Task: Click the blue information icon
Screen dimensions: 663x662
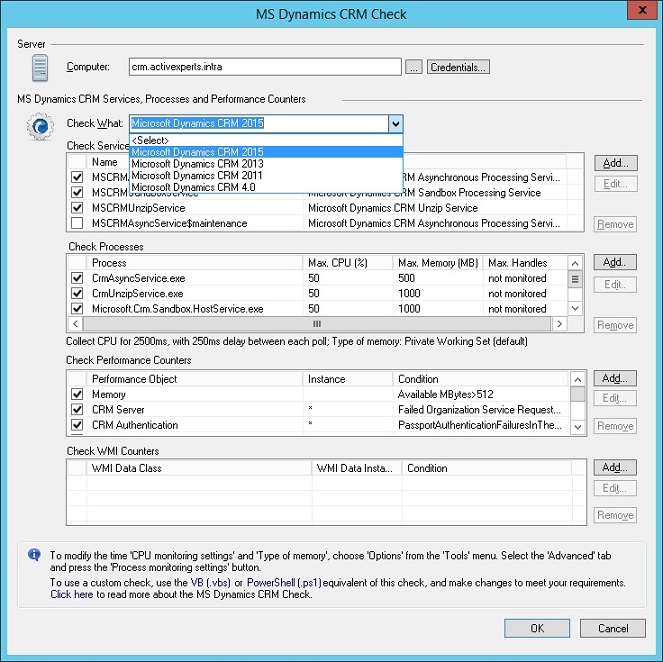Action: pyautogui.click(x=34, y=554)
